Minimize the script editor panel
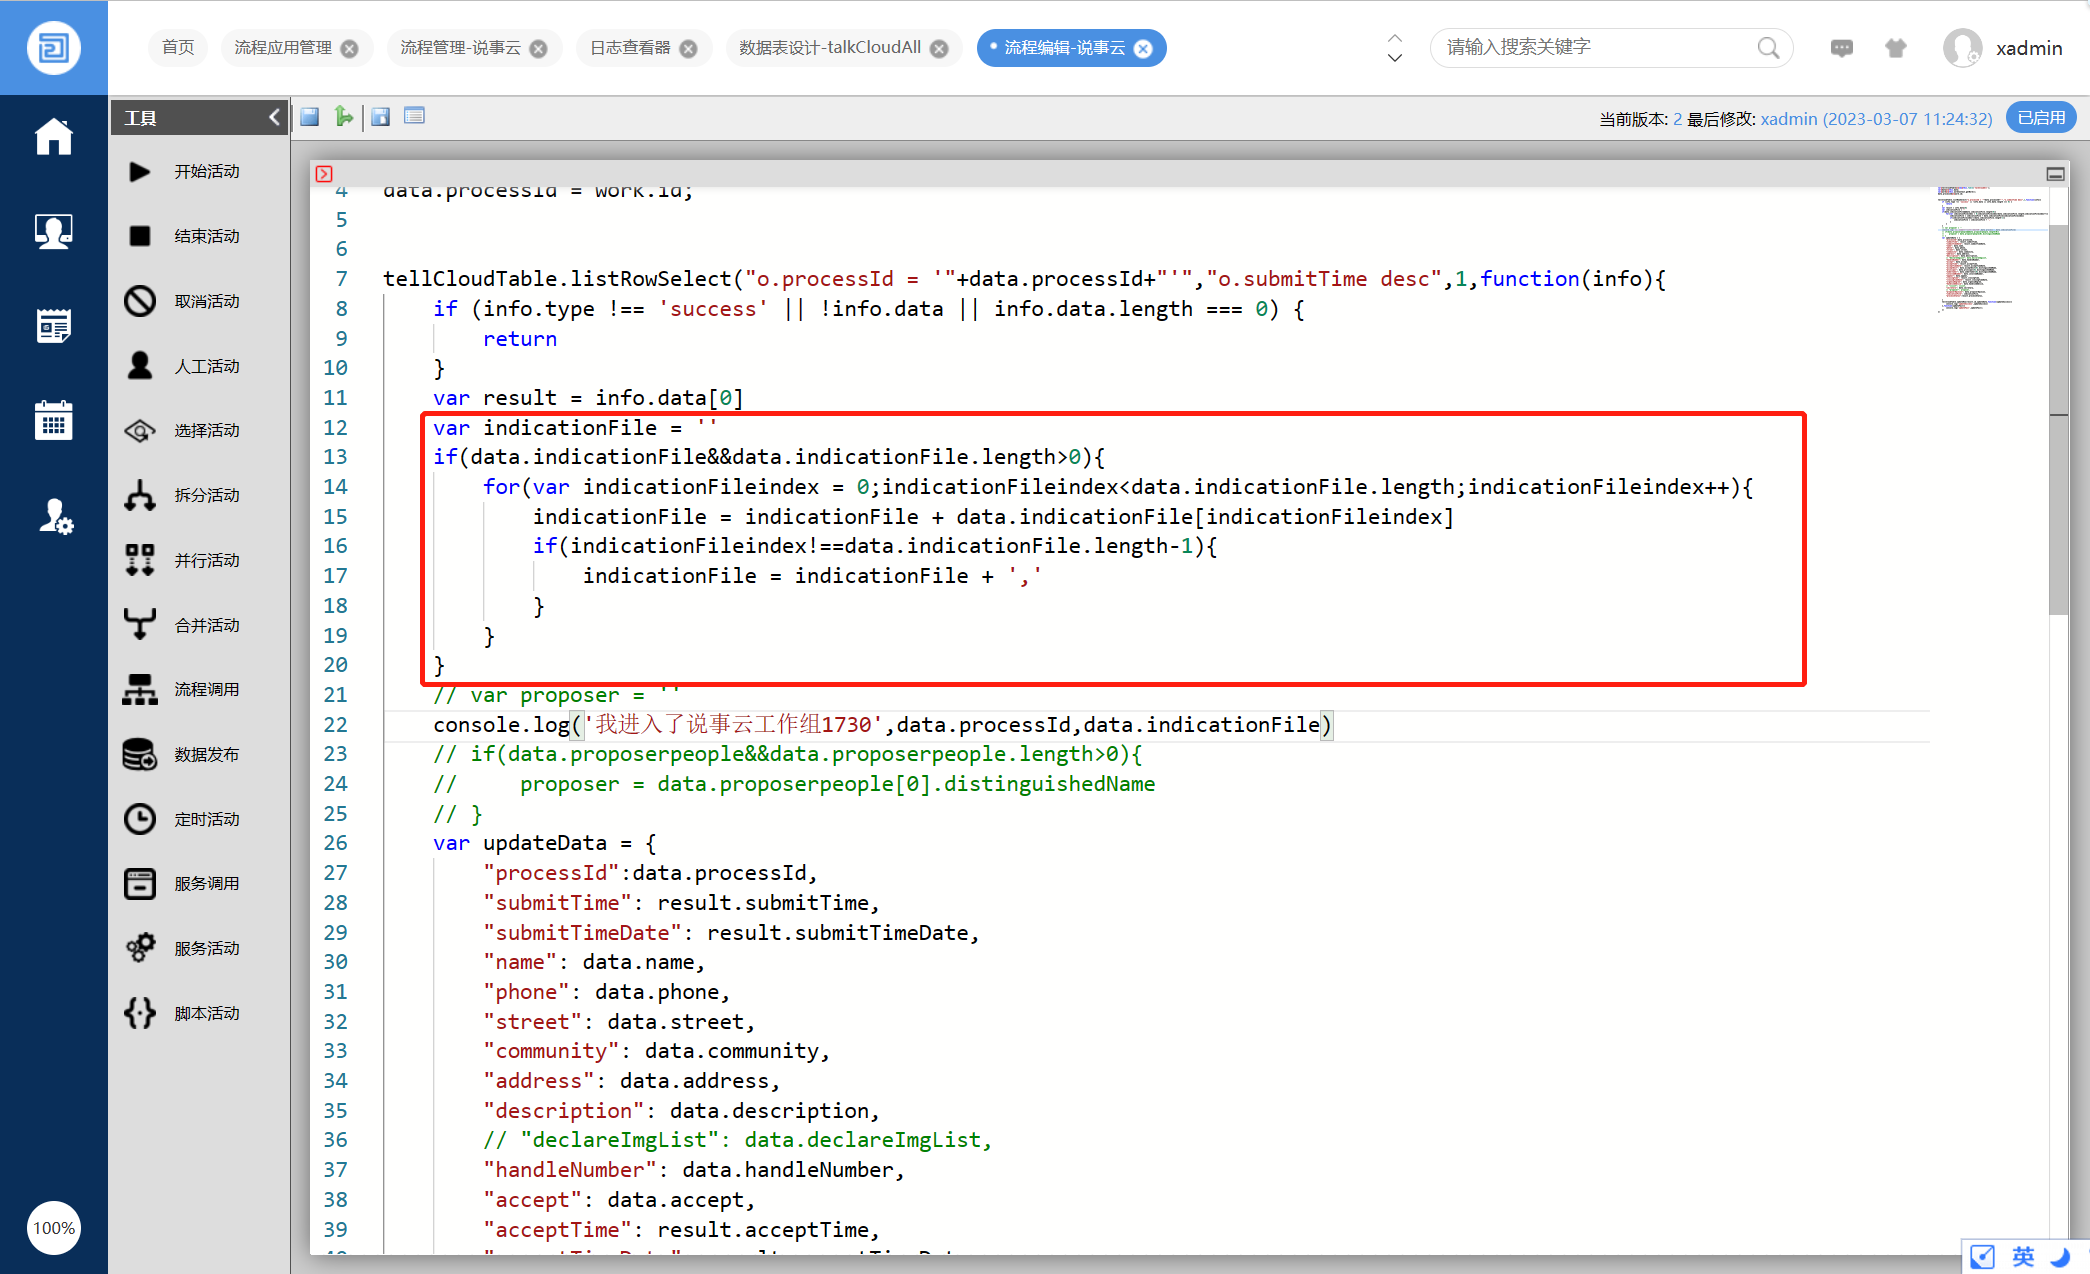This screenshot has width=2090, height=1274. tap(2055, 174)
